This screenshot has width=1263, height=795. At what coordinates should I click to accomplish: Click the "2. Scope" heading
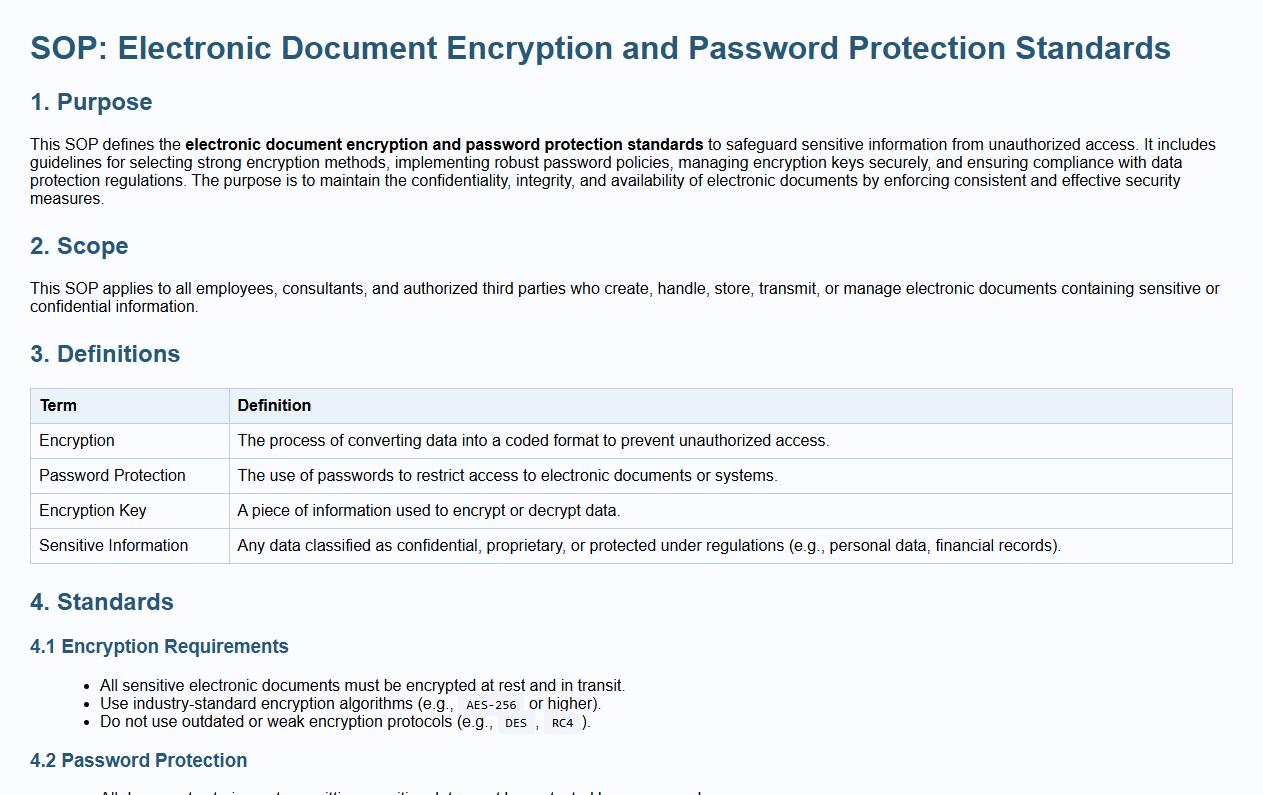79,246
